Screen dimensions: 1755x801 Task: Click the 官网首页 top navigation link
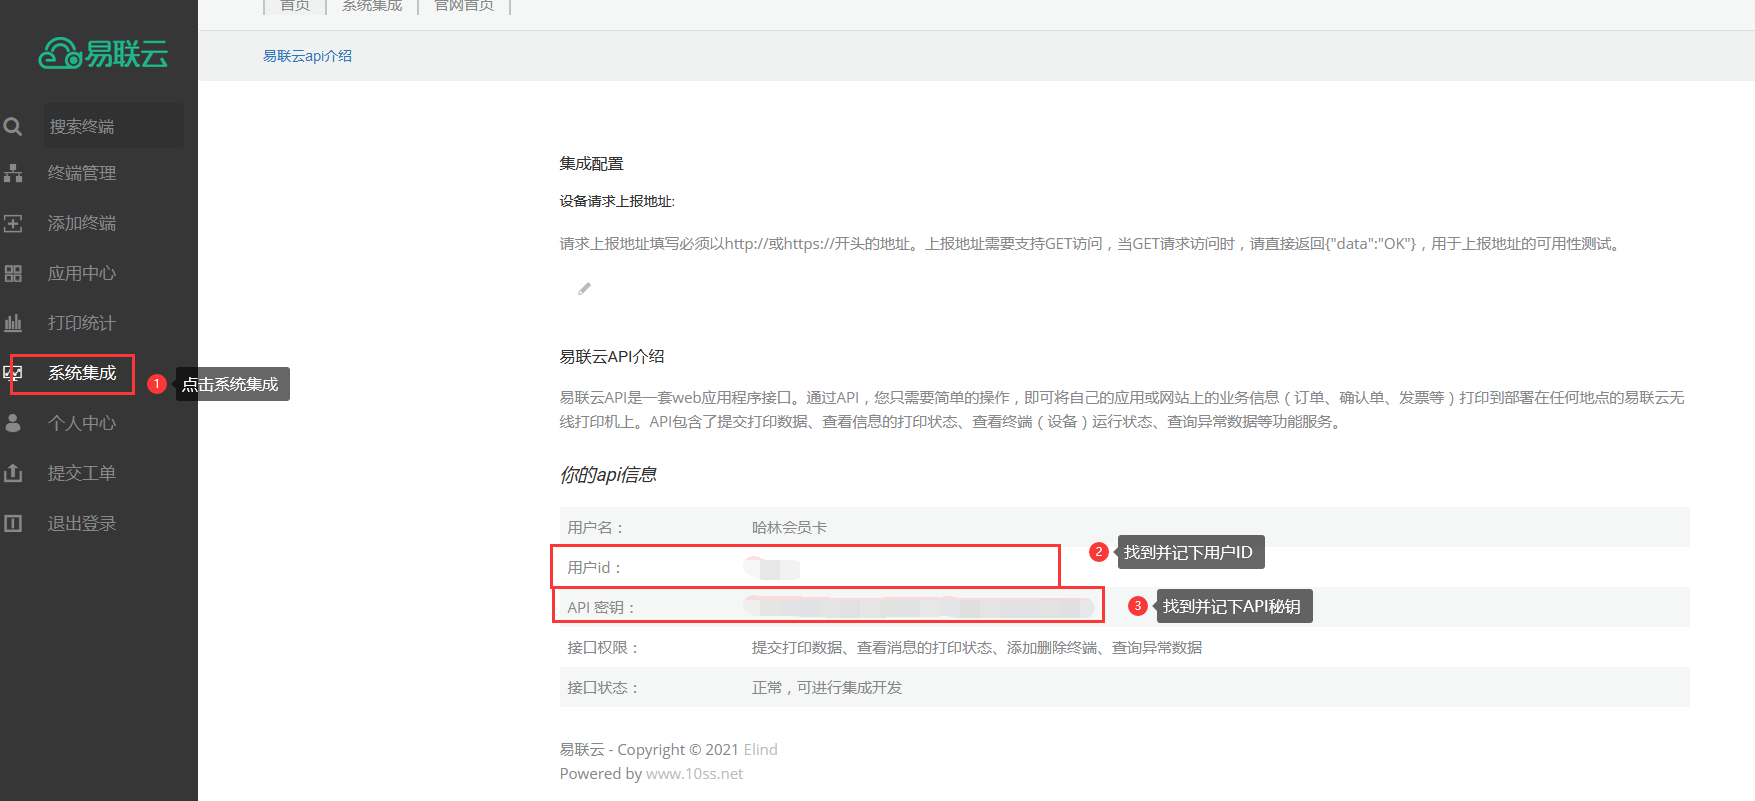pos(464,5)
